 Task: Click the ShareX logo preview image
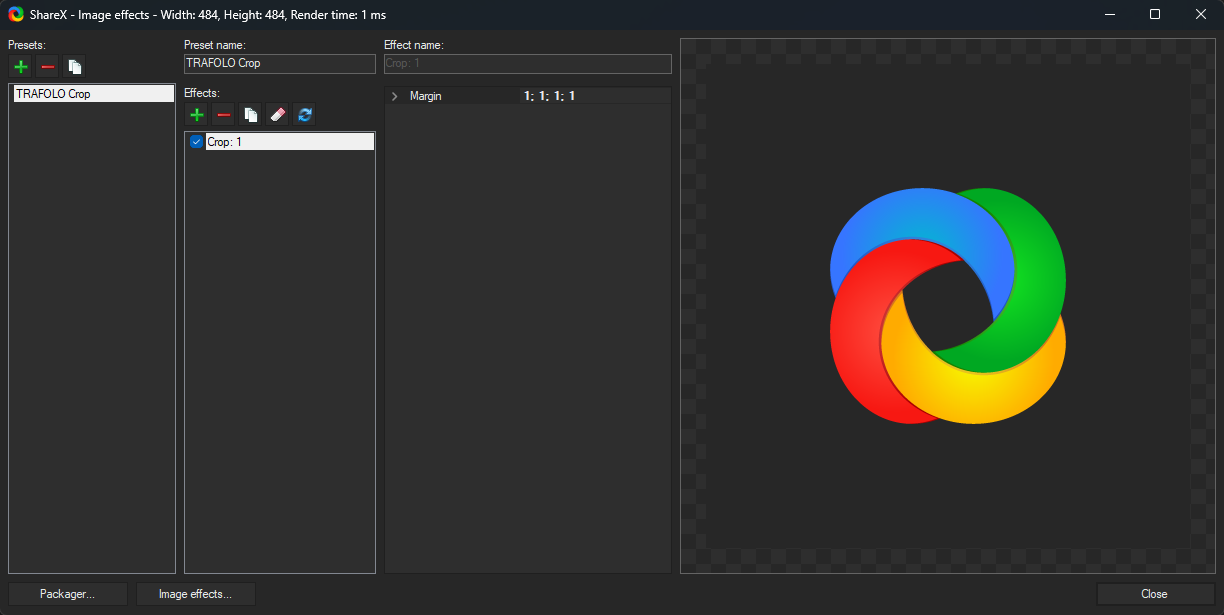click(948, 305)
